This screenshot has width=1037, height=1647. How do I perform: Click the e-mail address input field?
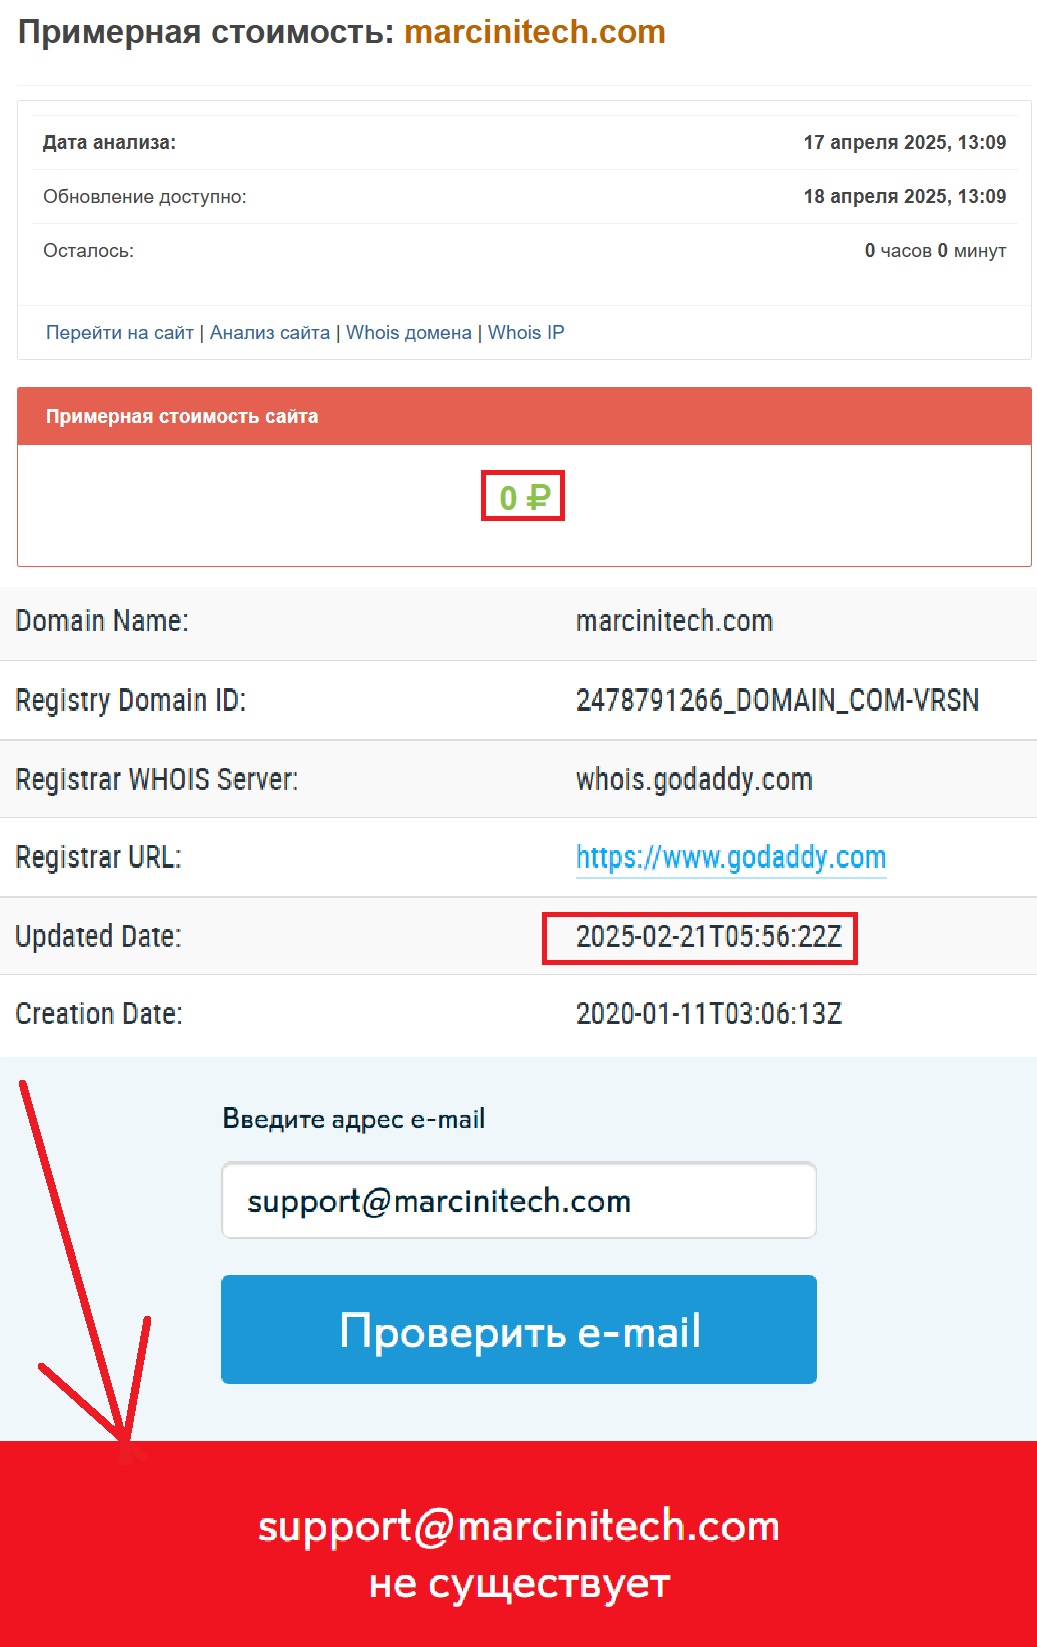[x=519, y=1200]
